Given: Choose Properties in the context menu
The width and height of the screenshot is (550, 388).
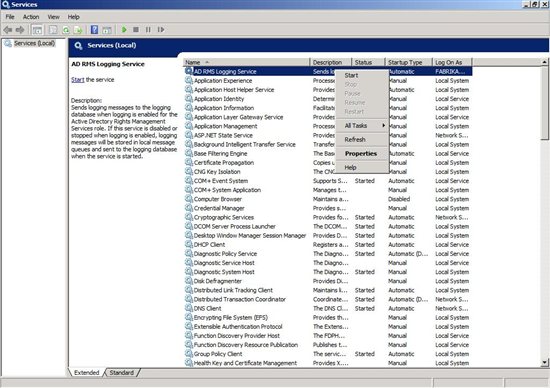Looking at the screenshot, I should [362, 154].
